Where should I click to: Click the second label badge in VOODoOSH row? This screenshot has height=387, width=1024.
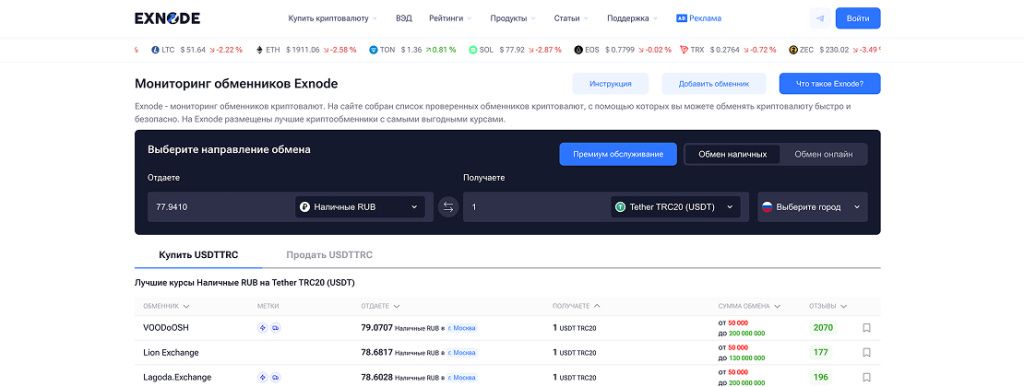point(275,328)
